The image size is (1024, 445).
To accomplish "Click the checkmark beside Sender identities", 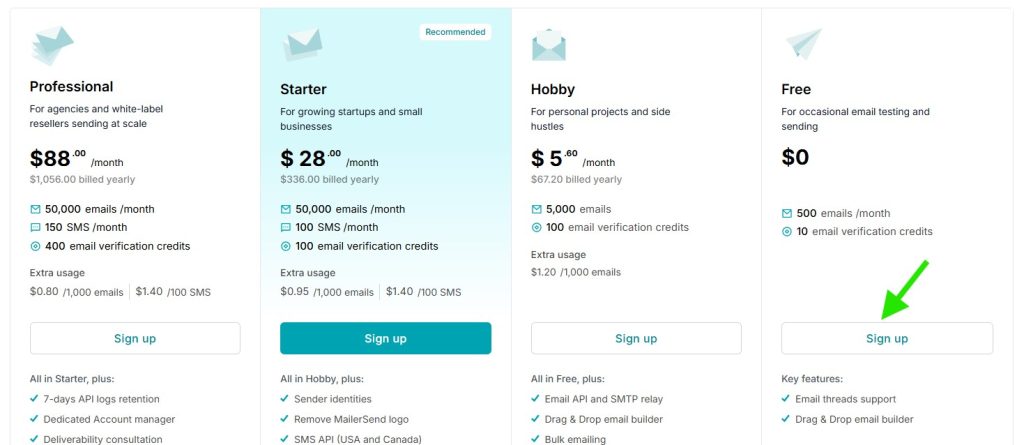I will pyautogui.click(x=286, y=400).
